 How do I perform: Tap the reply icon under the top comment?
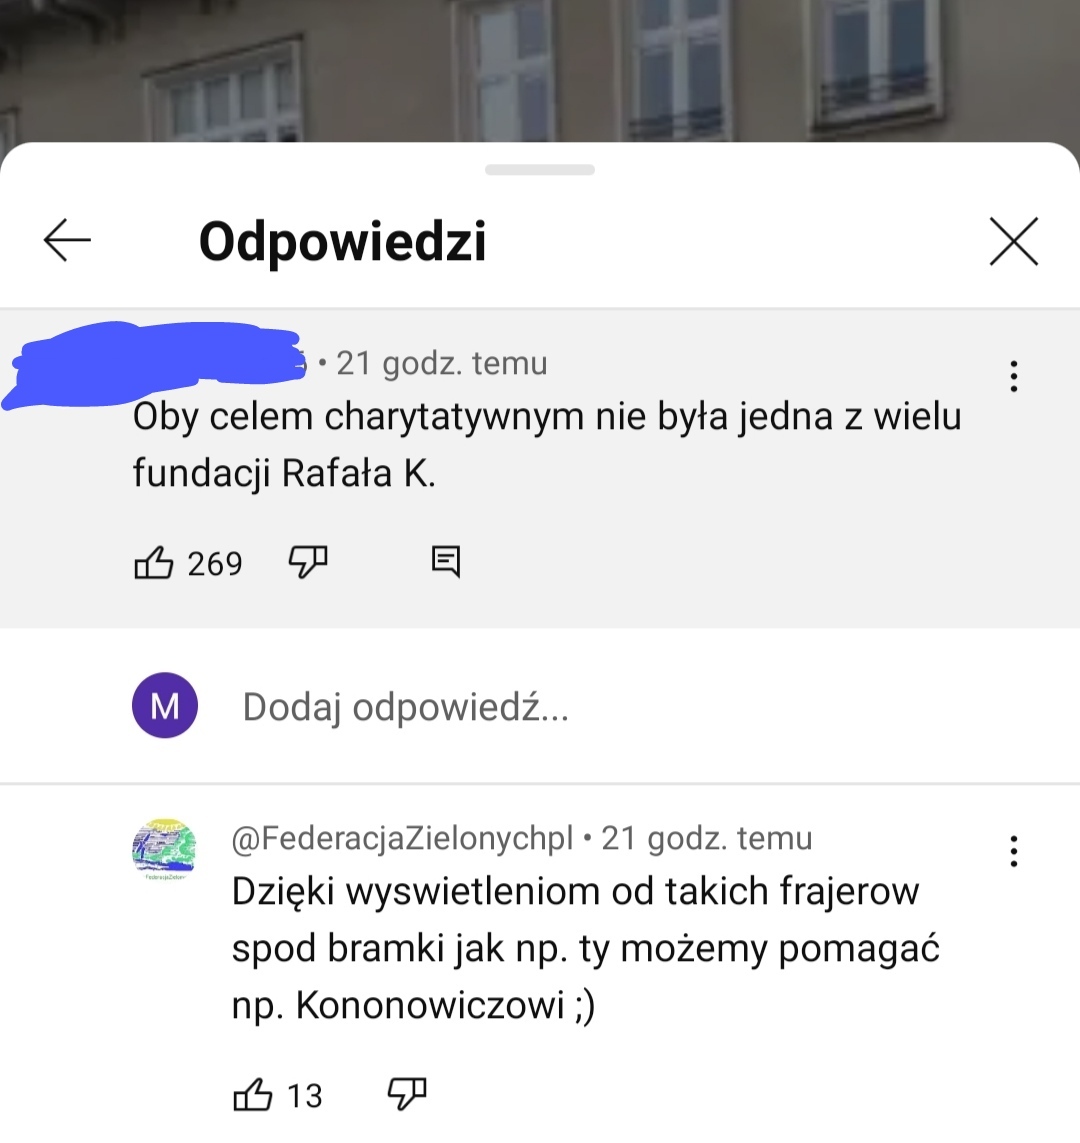446,562
